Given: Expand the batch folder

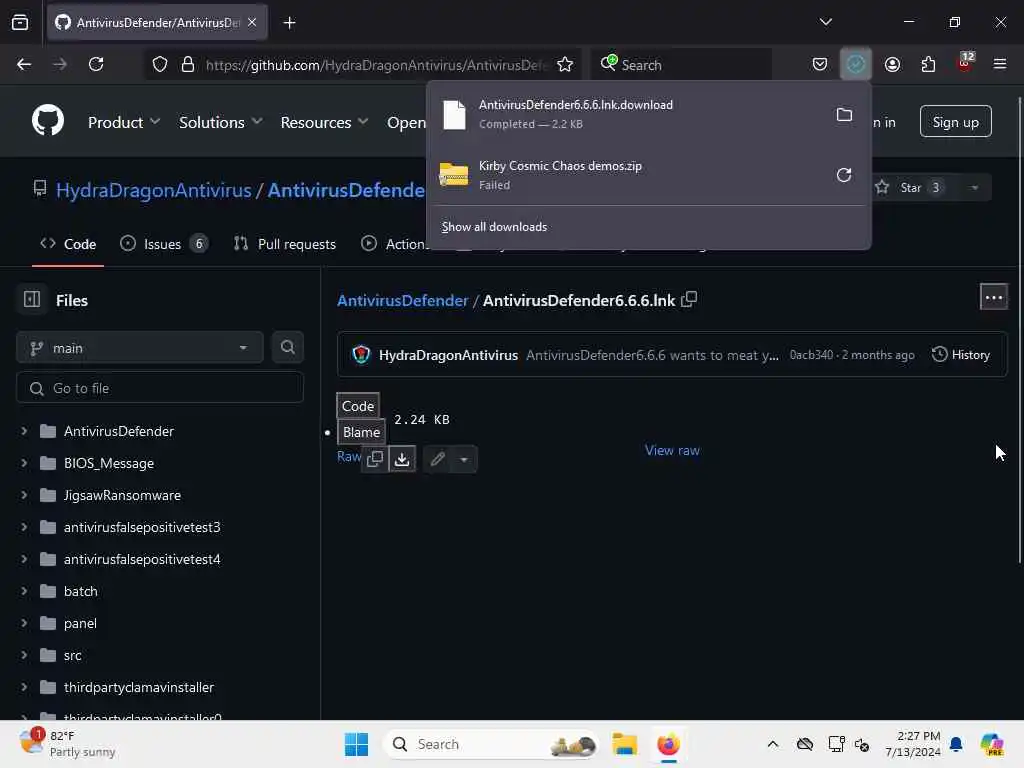Looking at the screenshot, I should coord(24,591).
